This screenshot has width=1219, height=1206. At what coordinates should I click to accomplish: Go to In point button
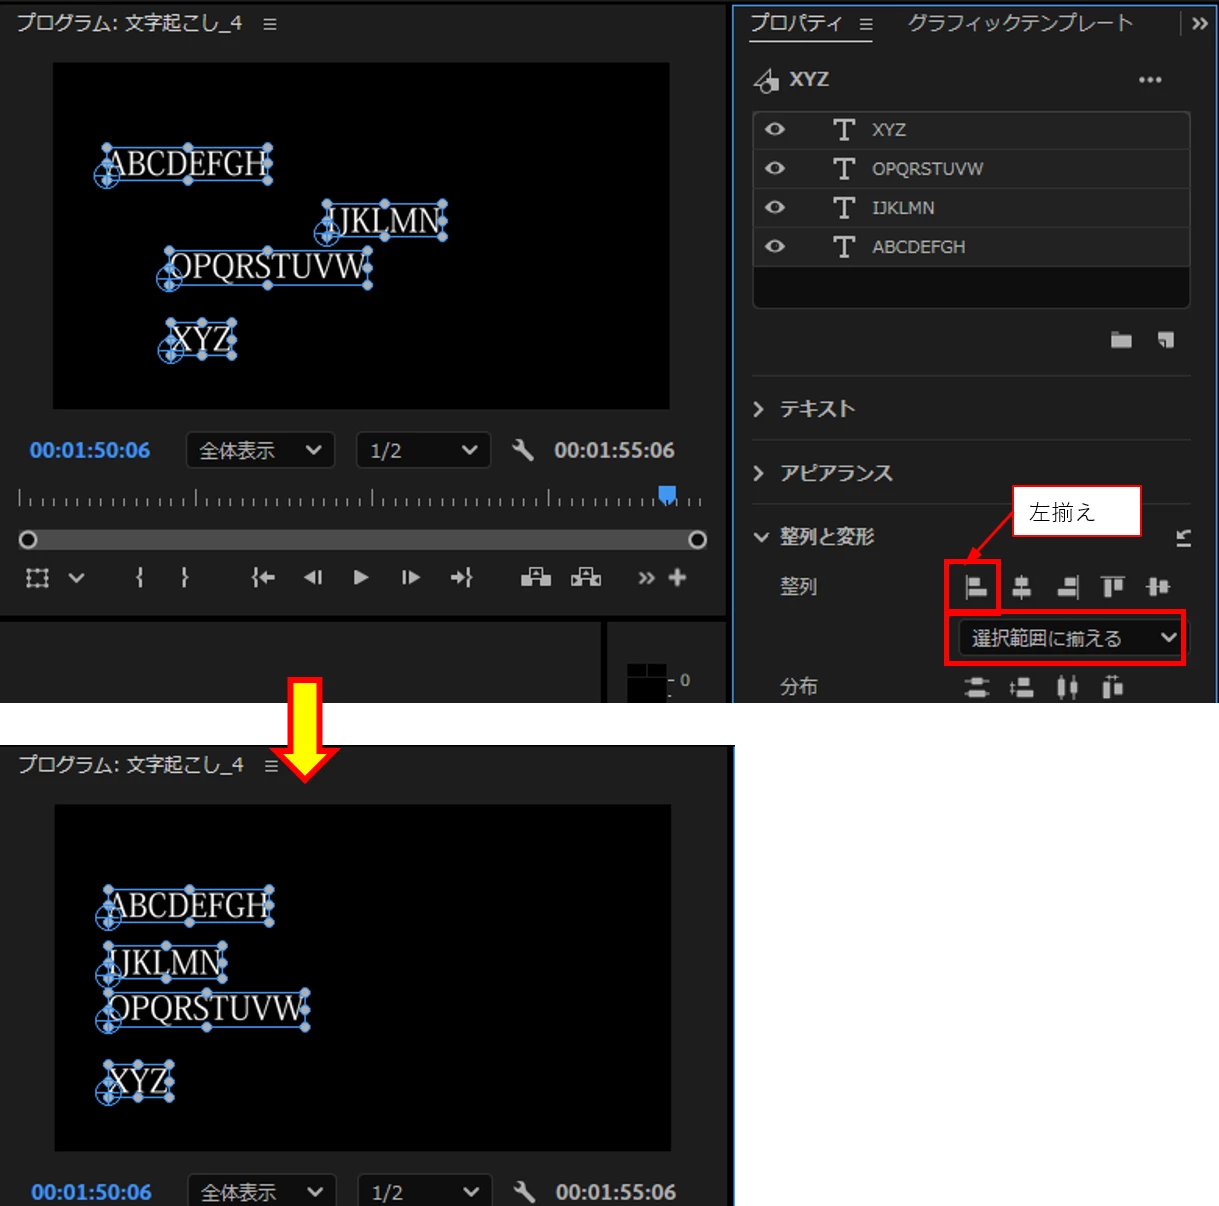pyautogui.click(x=263, y=577)
